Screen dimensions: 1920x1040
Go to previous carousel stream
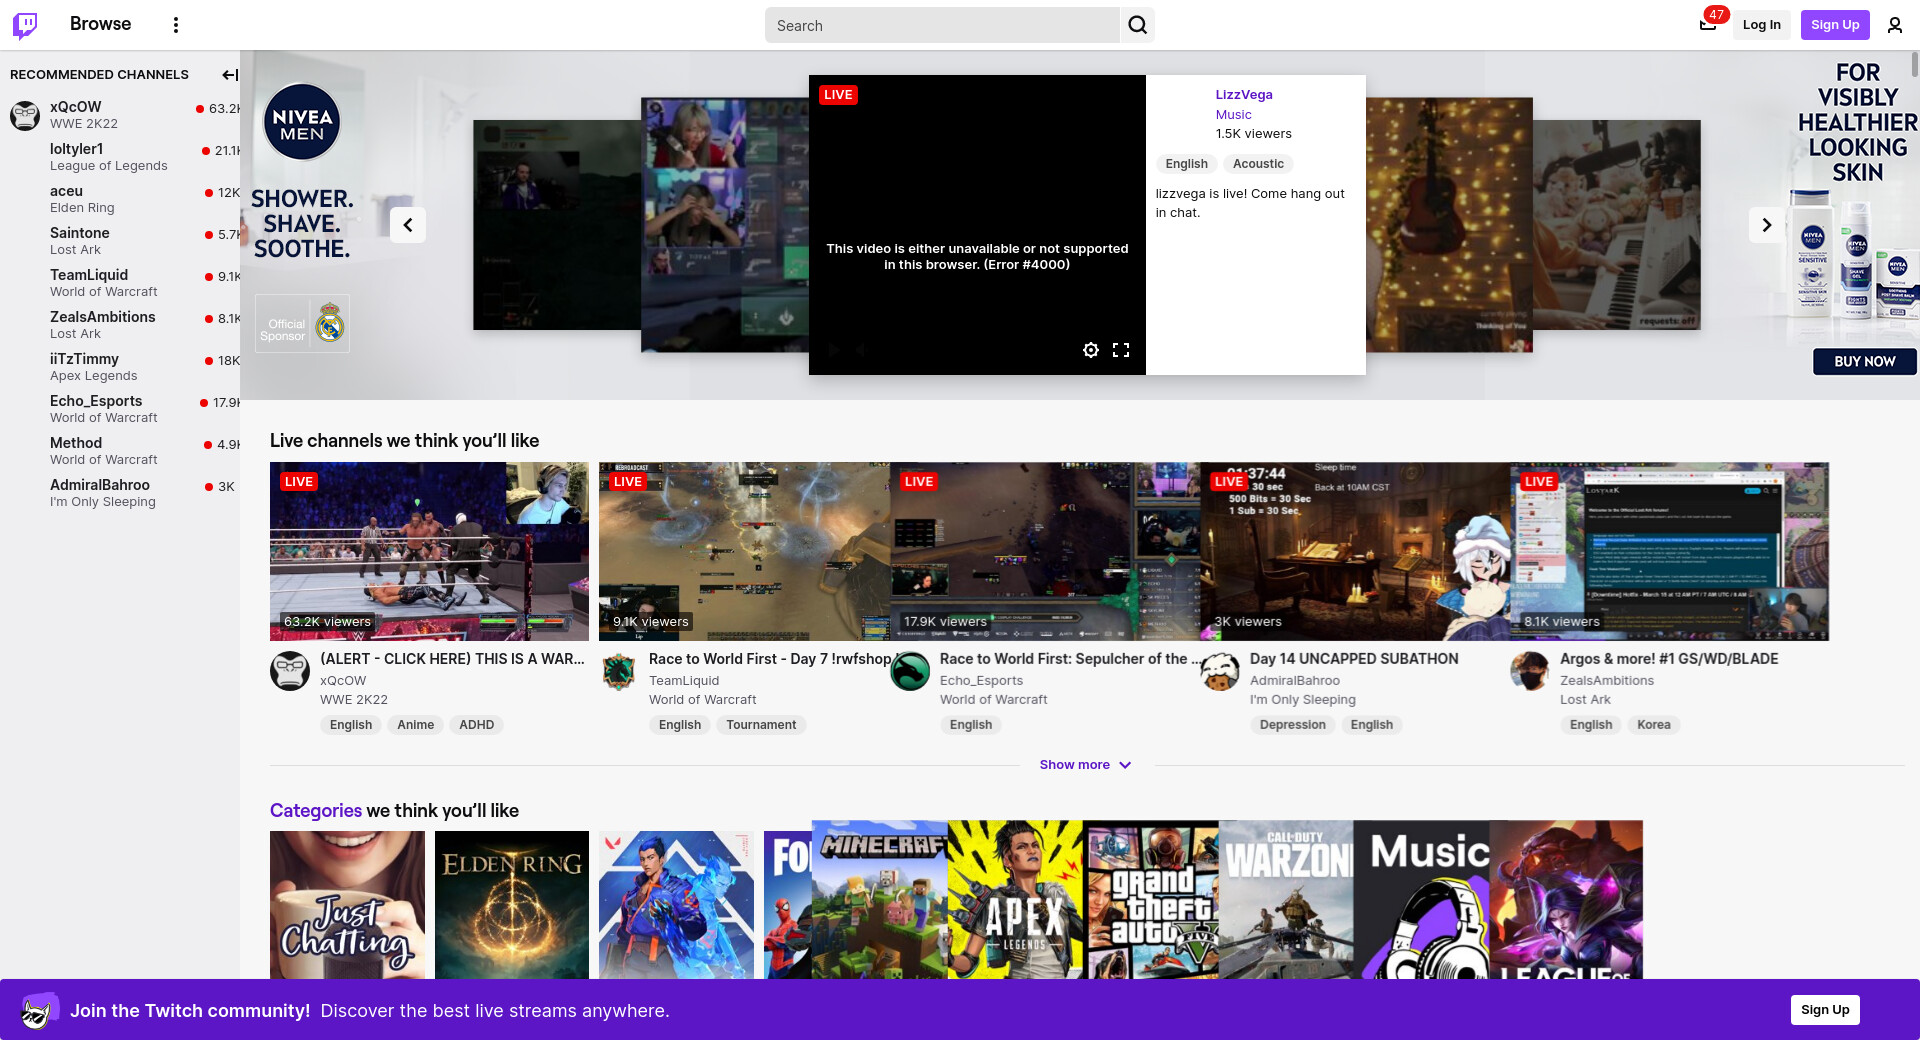coord(408,225)
